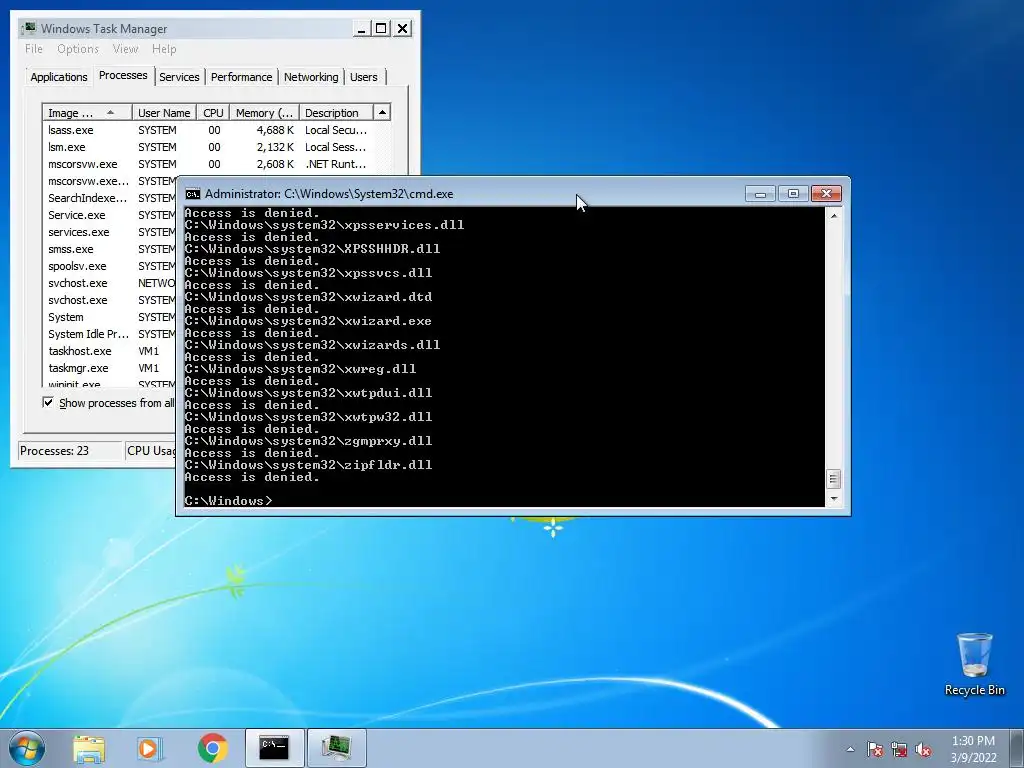Screen dimensions: 1024x768
Task: Open Windows Explorer from the taskbar
Action: point(89,748)
